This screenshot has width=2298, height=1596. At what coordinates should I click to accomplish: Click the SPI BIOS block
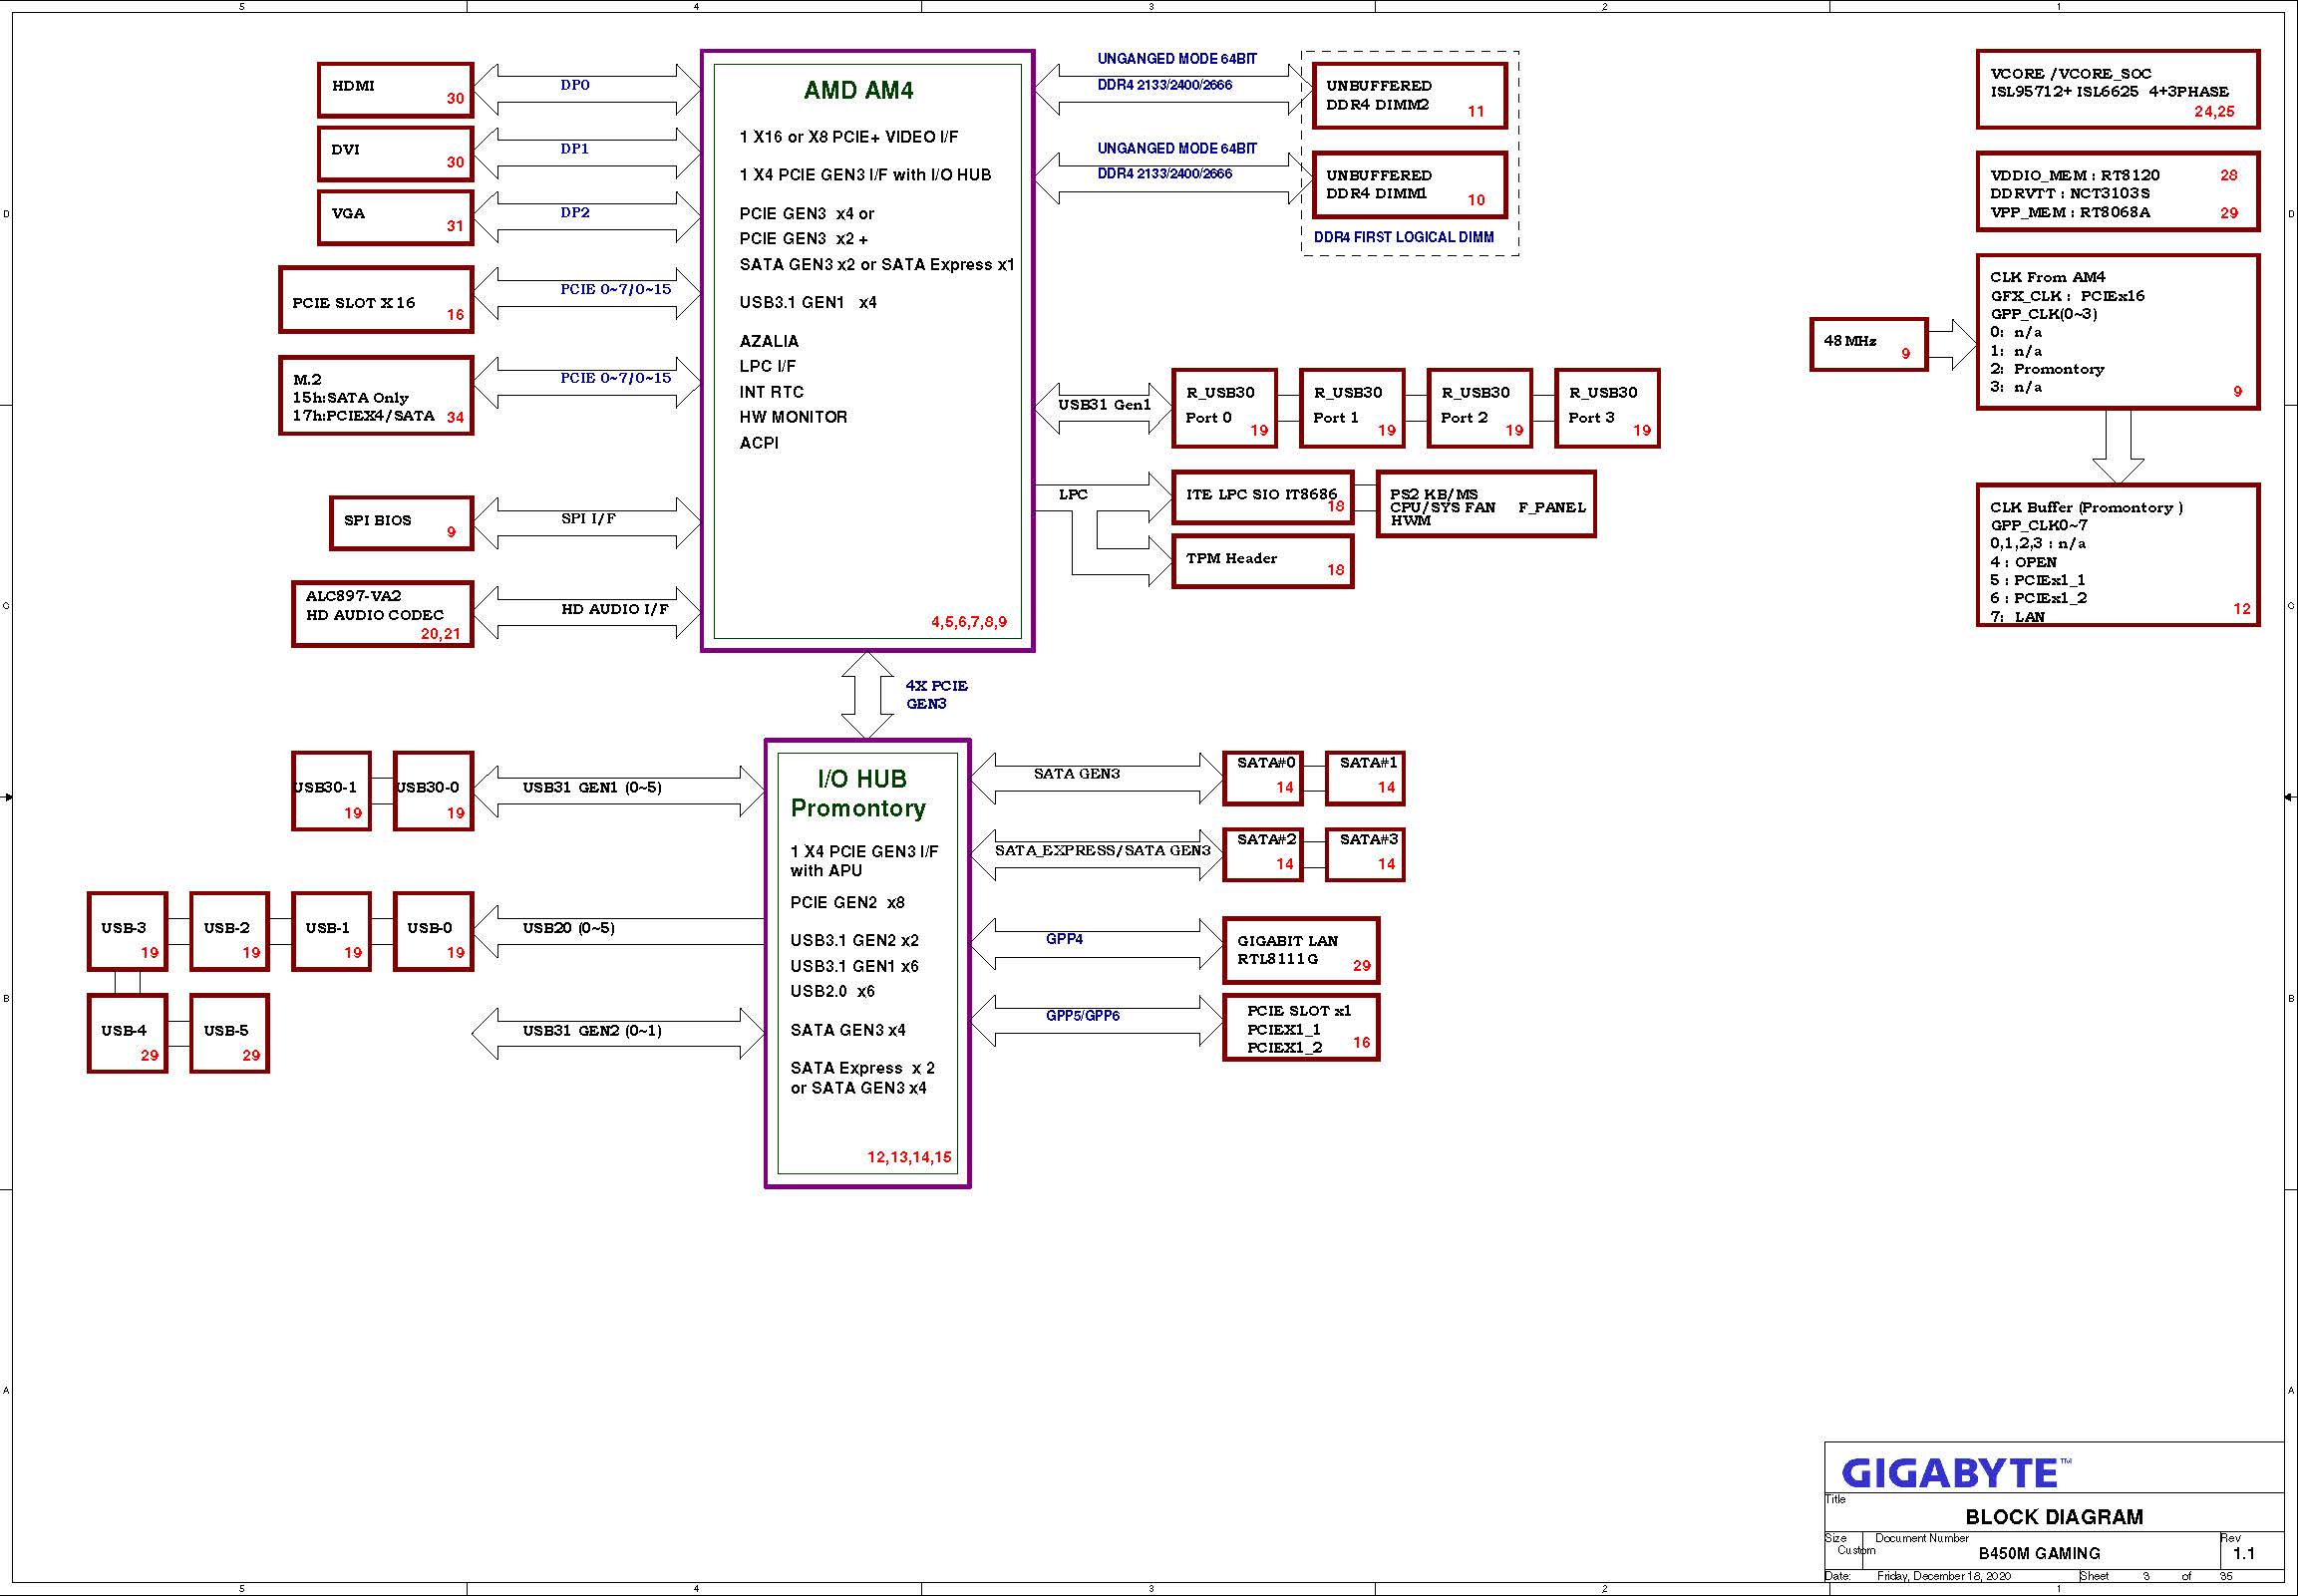tap(400, 523)
